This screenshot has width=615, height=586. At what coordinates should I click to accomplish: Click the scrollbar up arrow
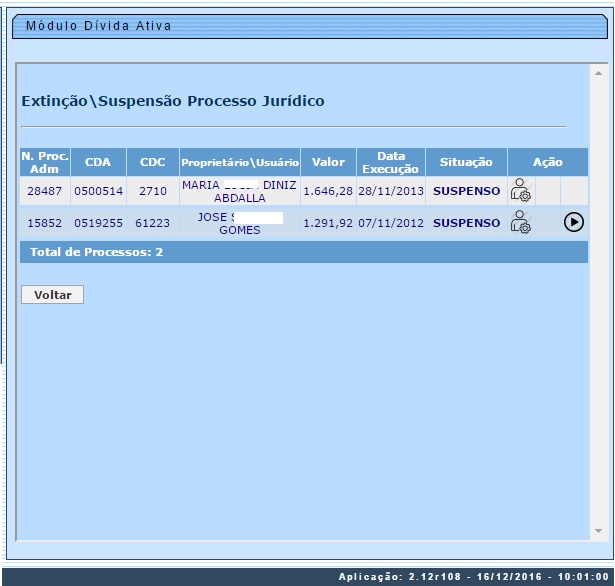[x=598, y=75]
